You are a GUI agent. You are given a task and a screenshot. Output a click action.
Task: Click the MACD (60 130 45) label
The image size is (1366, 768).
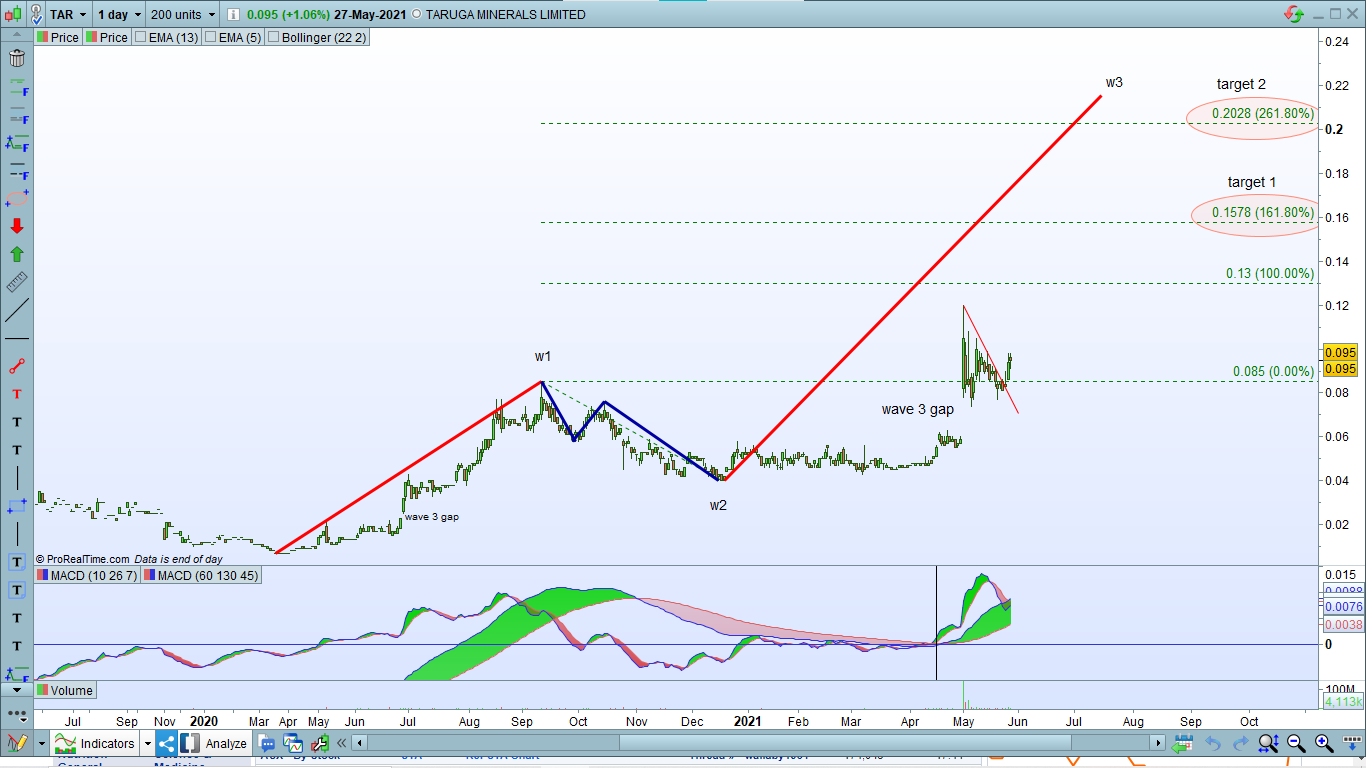click(x=200, y=575)
